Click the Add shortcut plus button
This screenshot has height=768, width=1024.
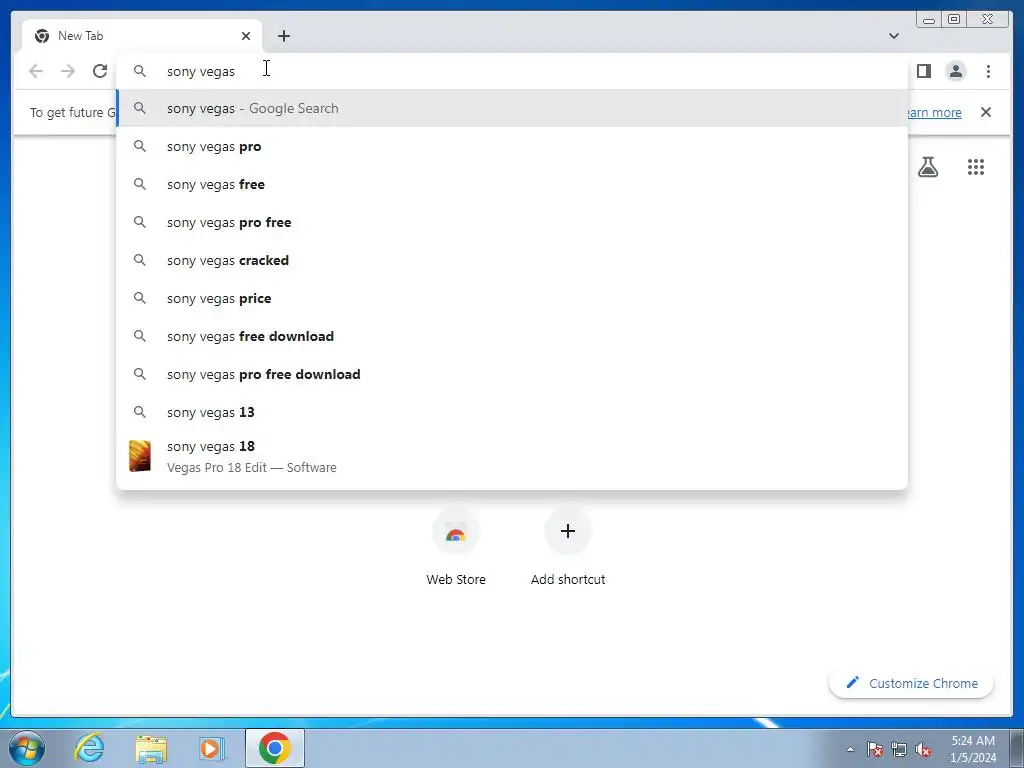568,531
